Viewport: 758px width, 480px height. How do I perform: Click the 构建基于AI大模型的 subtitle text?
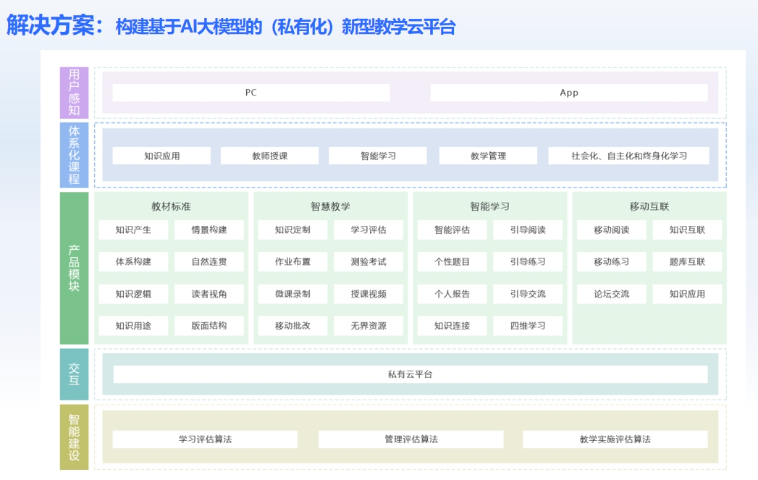click(189, 27)
